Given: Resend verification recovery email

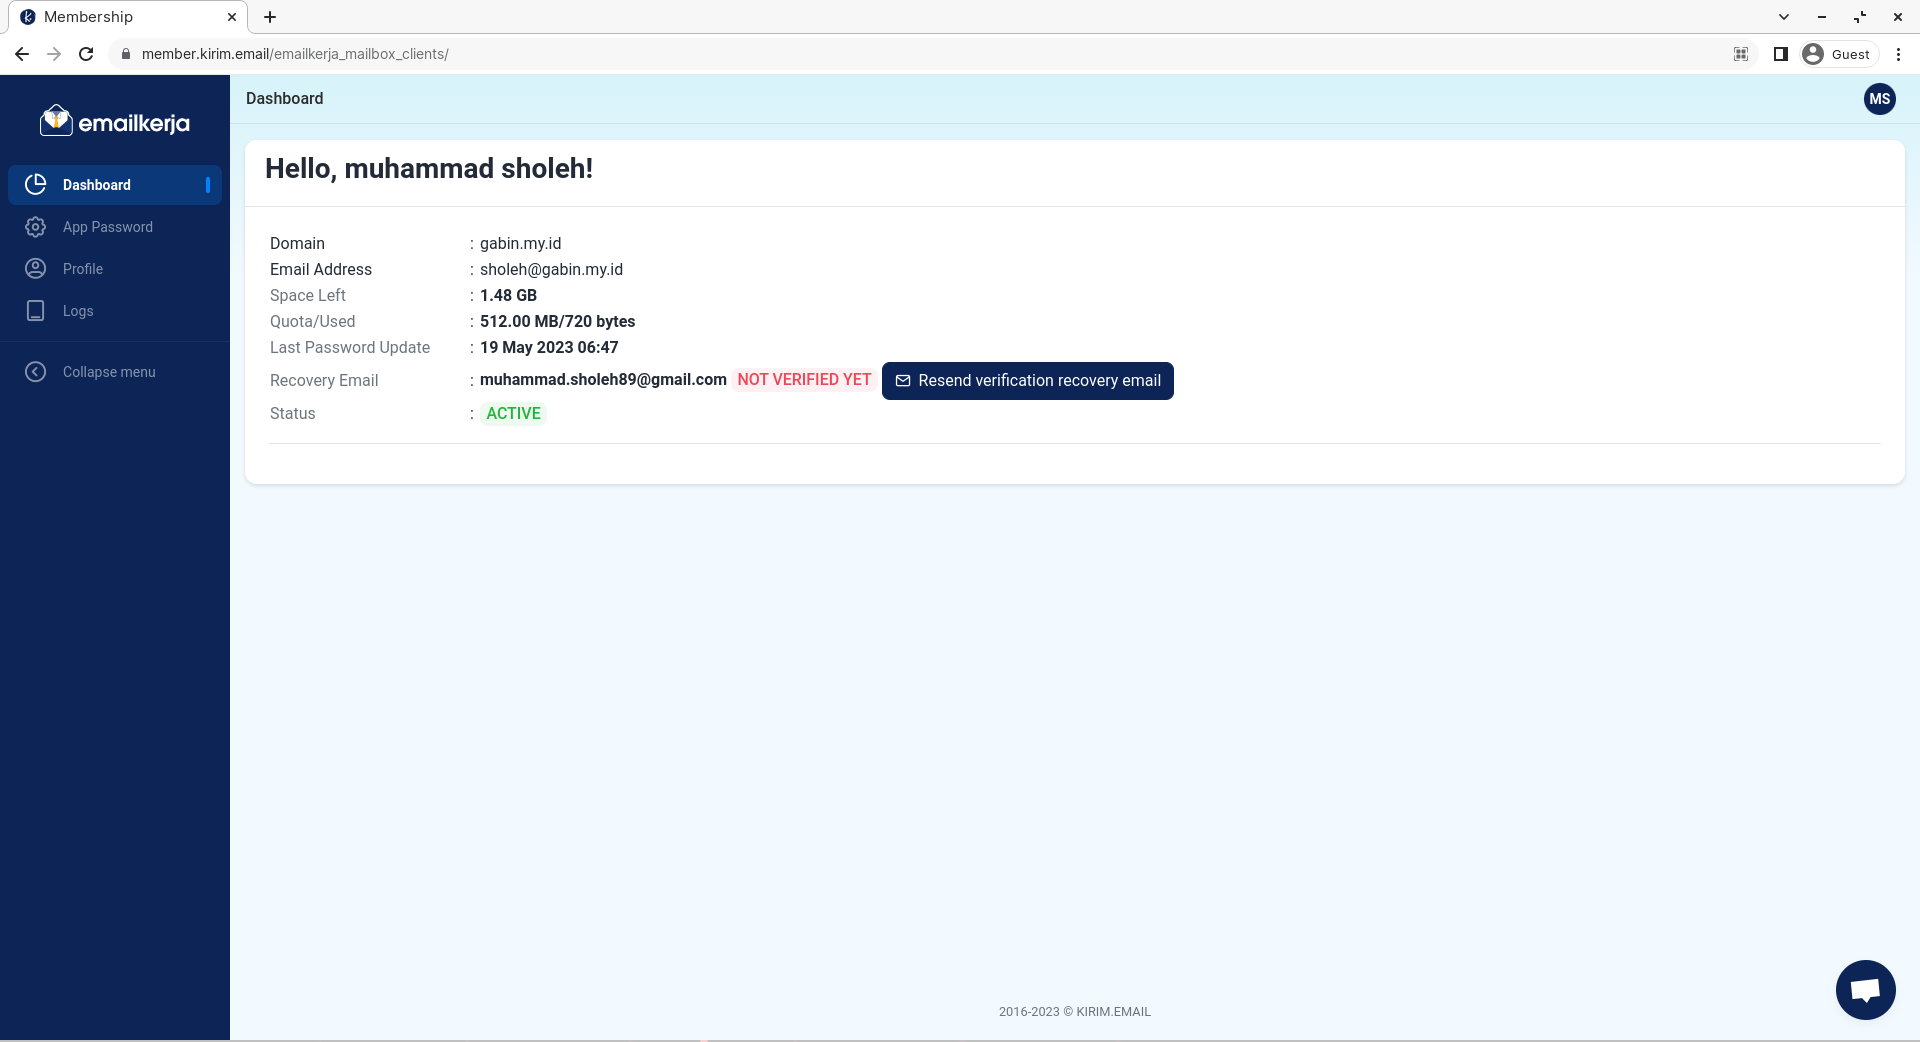Looking at the screenshot, I should (1027, 381).
